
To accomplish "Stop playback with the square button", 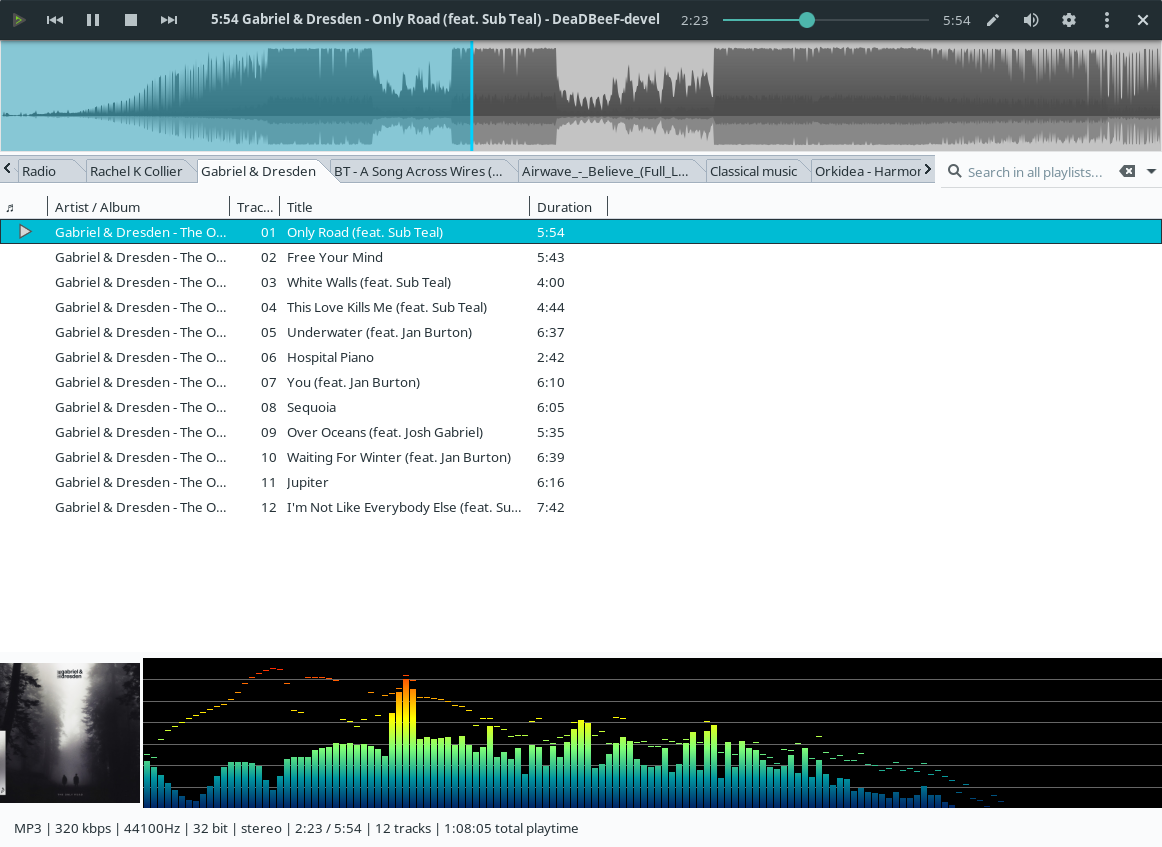I will coord(131,20).
